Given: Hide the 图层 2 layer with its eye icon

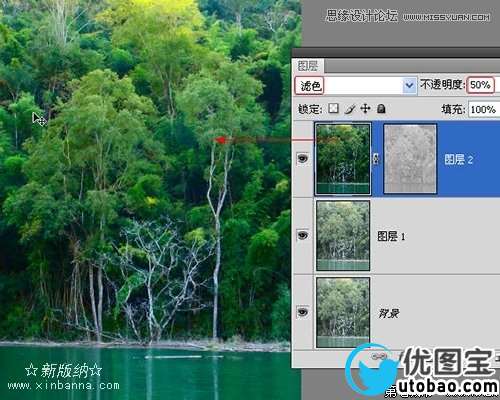Looking at the screenshot, I should [x=303, y=158].
